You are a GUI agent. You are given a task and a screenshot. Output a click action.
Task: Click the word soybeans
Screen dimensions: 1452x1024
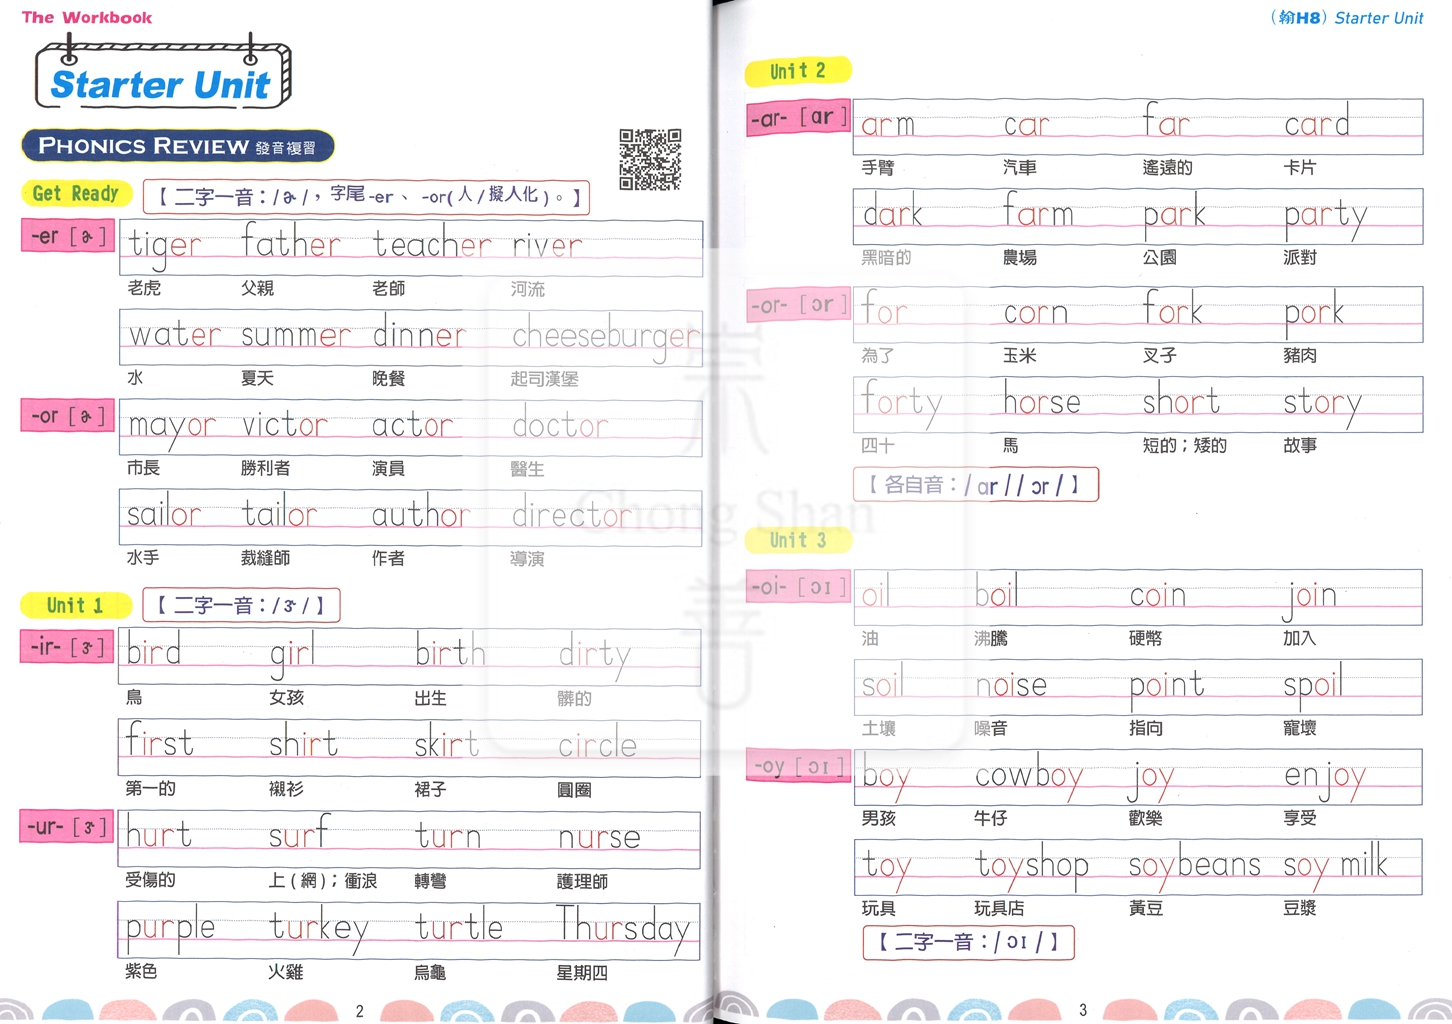pos(1195,866)
